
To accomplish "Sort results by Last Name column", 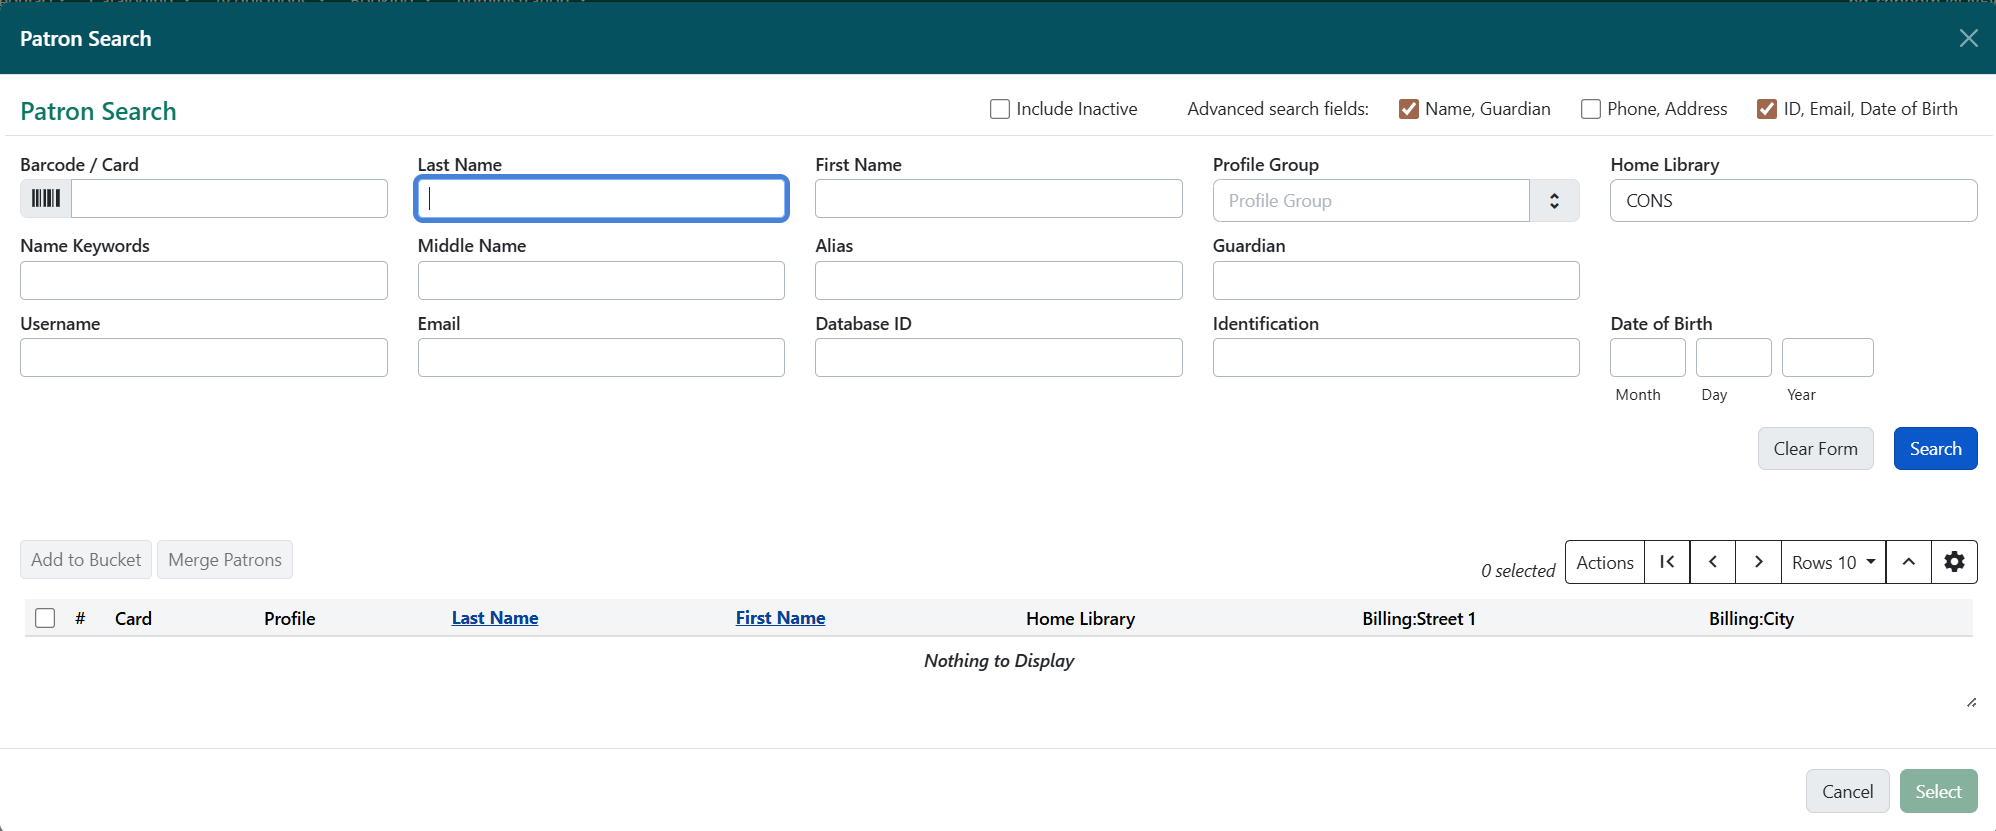I will [x=495, y=618].
